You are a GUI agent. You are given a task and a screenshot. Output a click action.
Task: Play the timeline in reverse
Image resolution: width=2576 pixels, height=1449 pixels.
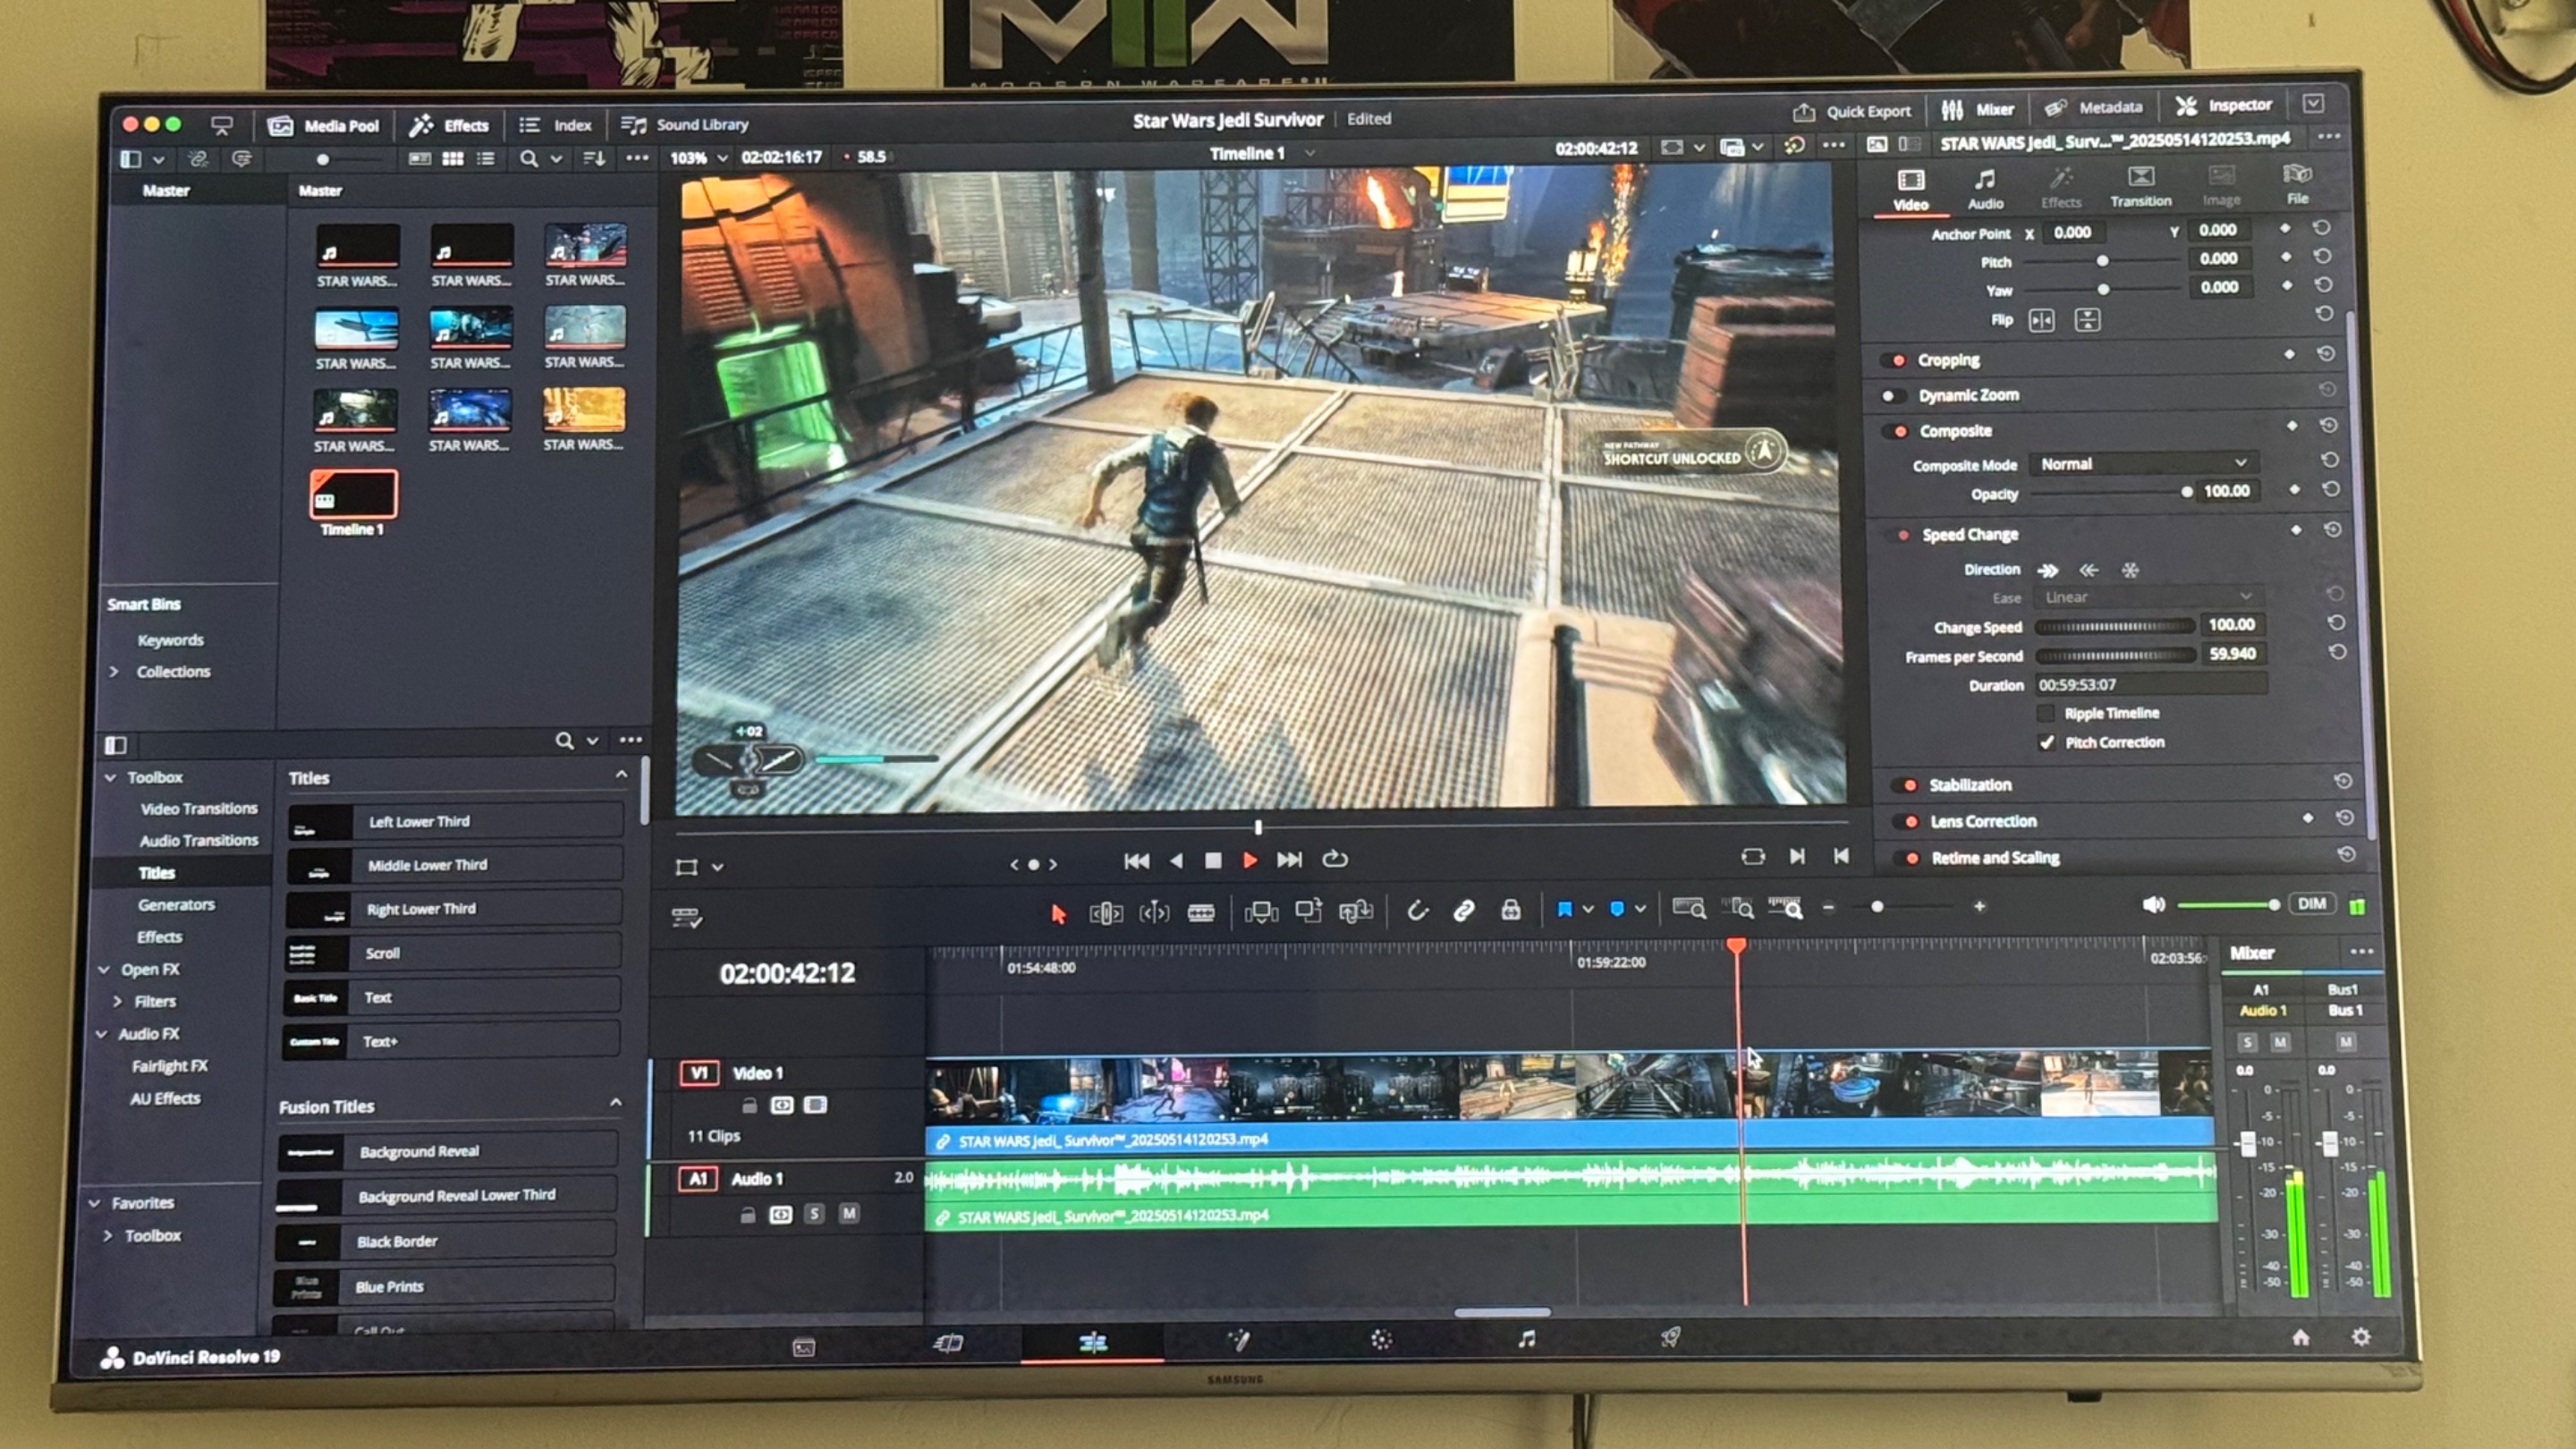pos(1176,860)
